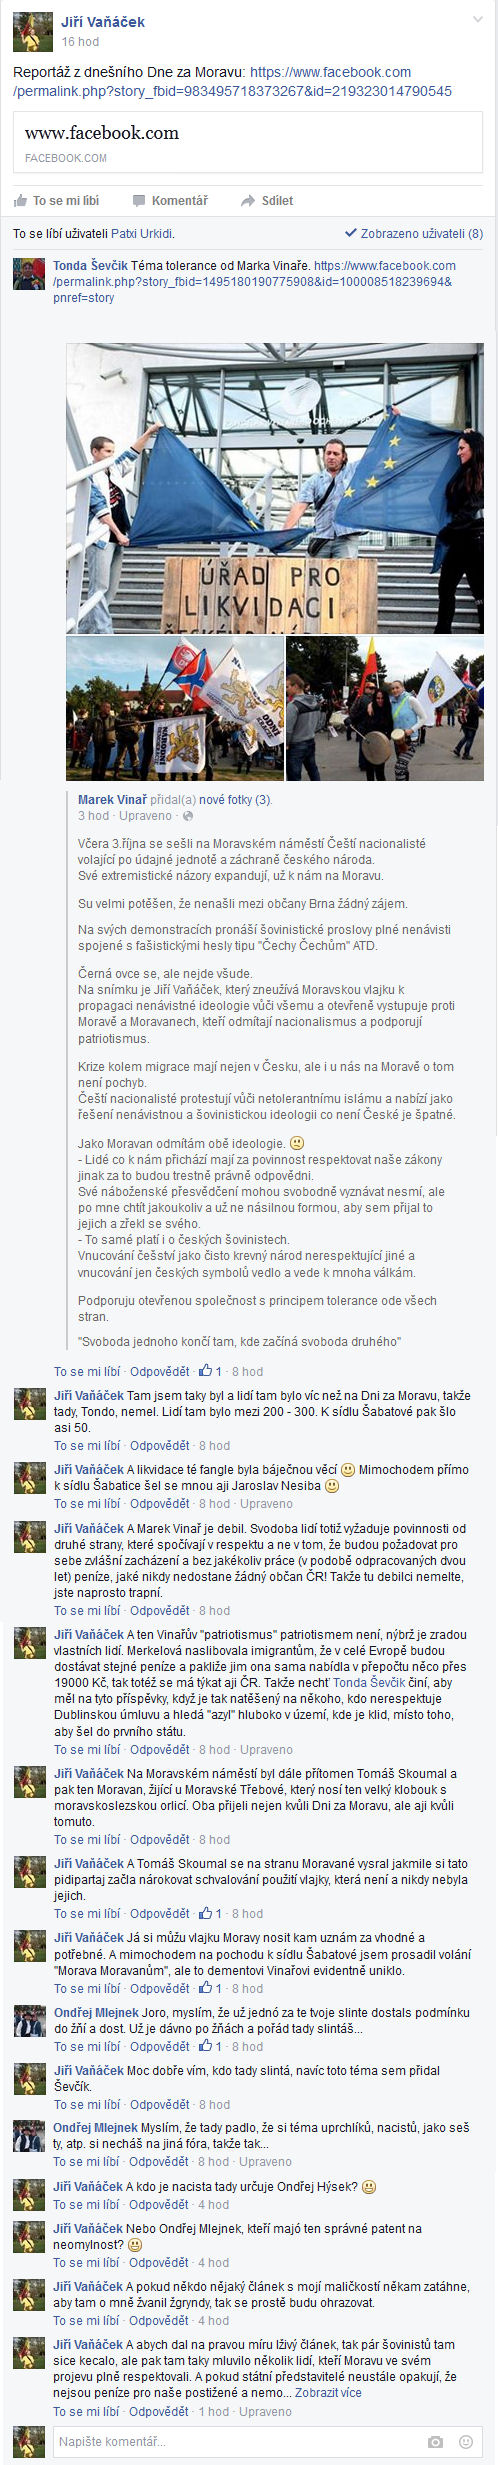
Task: Like the post with To se mi líbí thumb
Action: [x=21, y=200]
